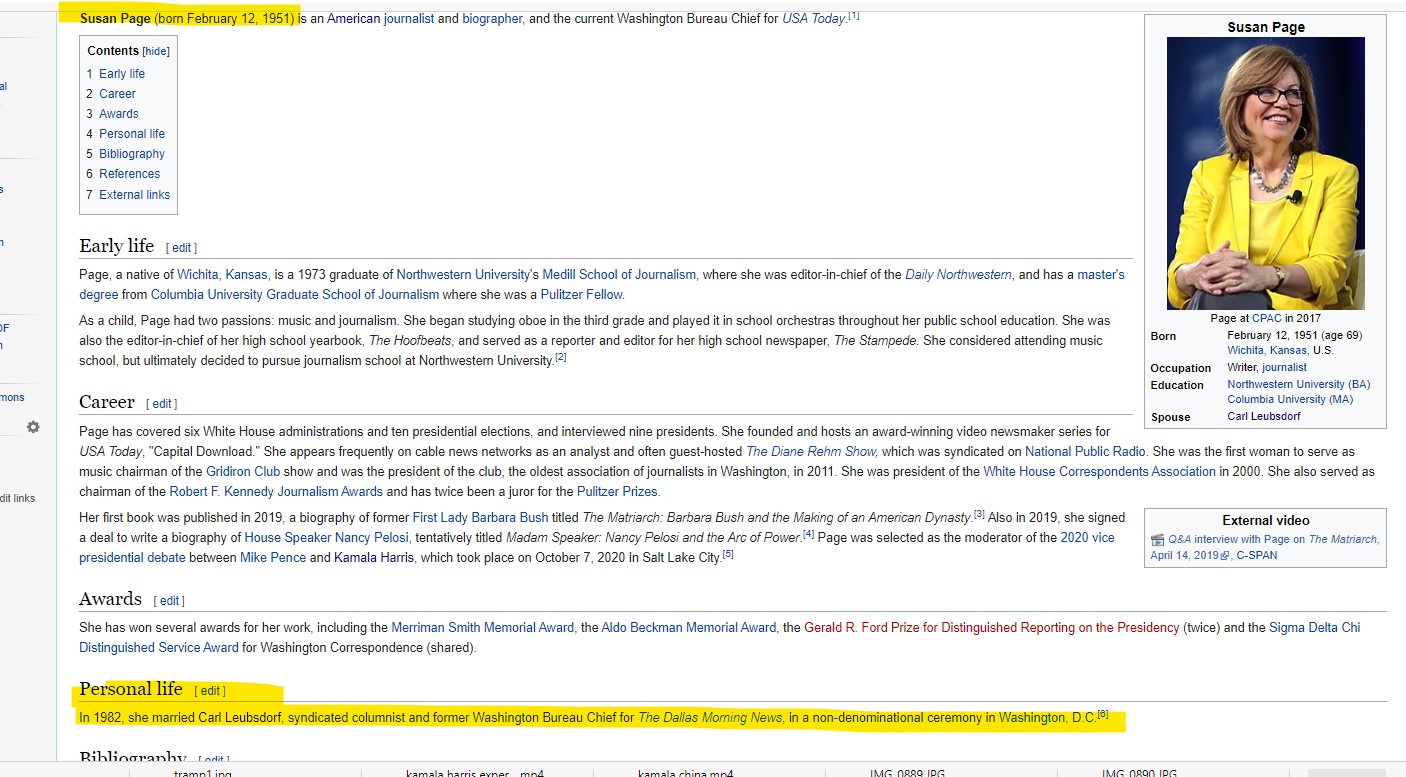The height and width of the screenshot is (777, 1406).
Task: Click Susan Page's photo in the infobox
Action: click(1265, 173)
